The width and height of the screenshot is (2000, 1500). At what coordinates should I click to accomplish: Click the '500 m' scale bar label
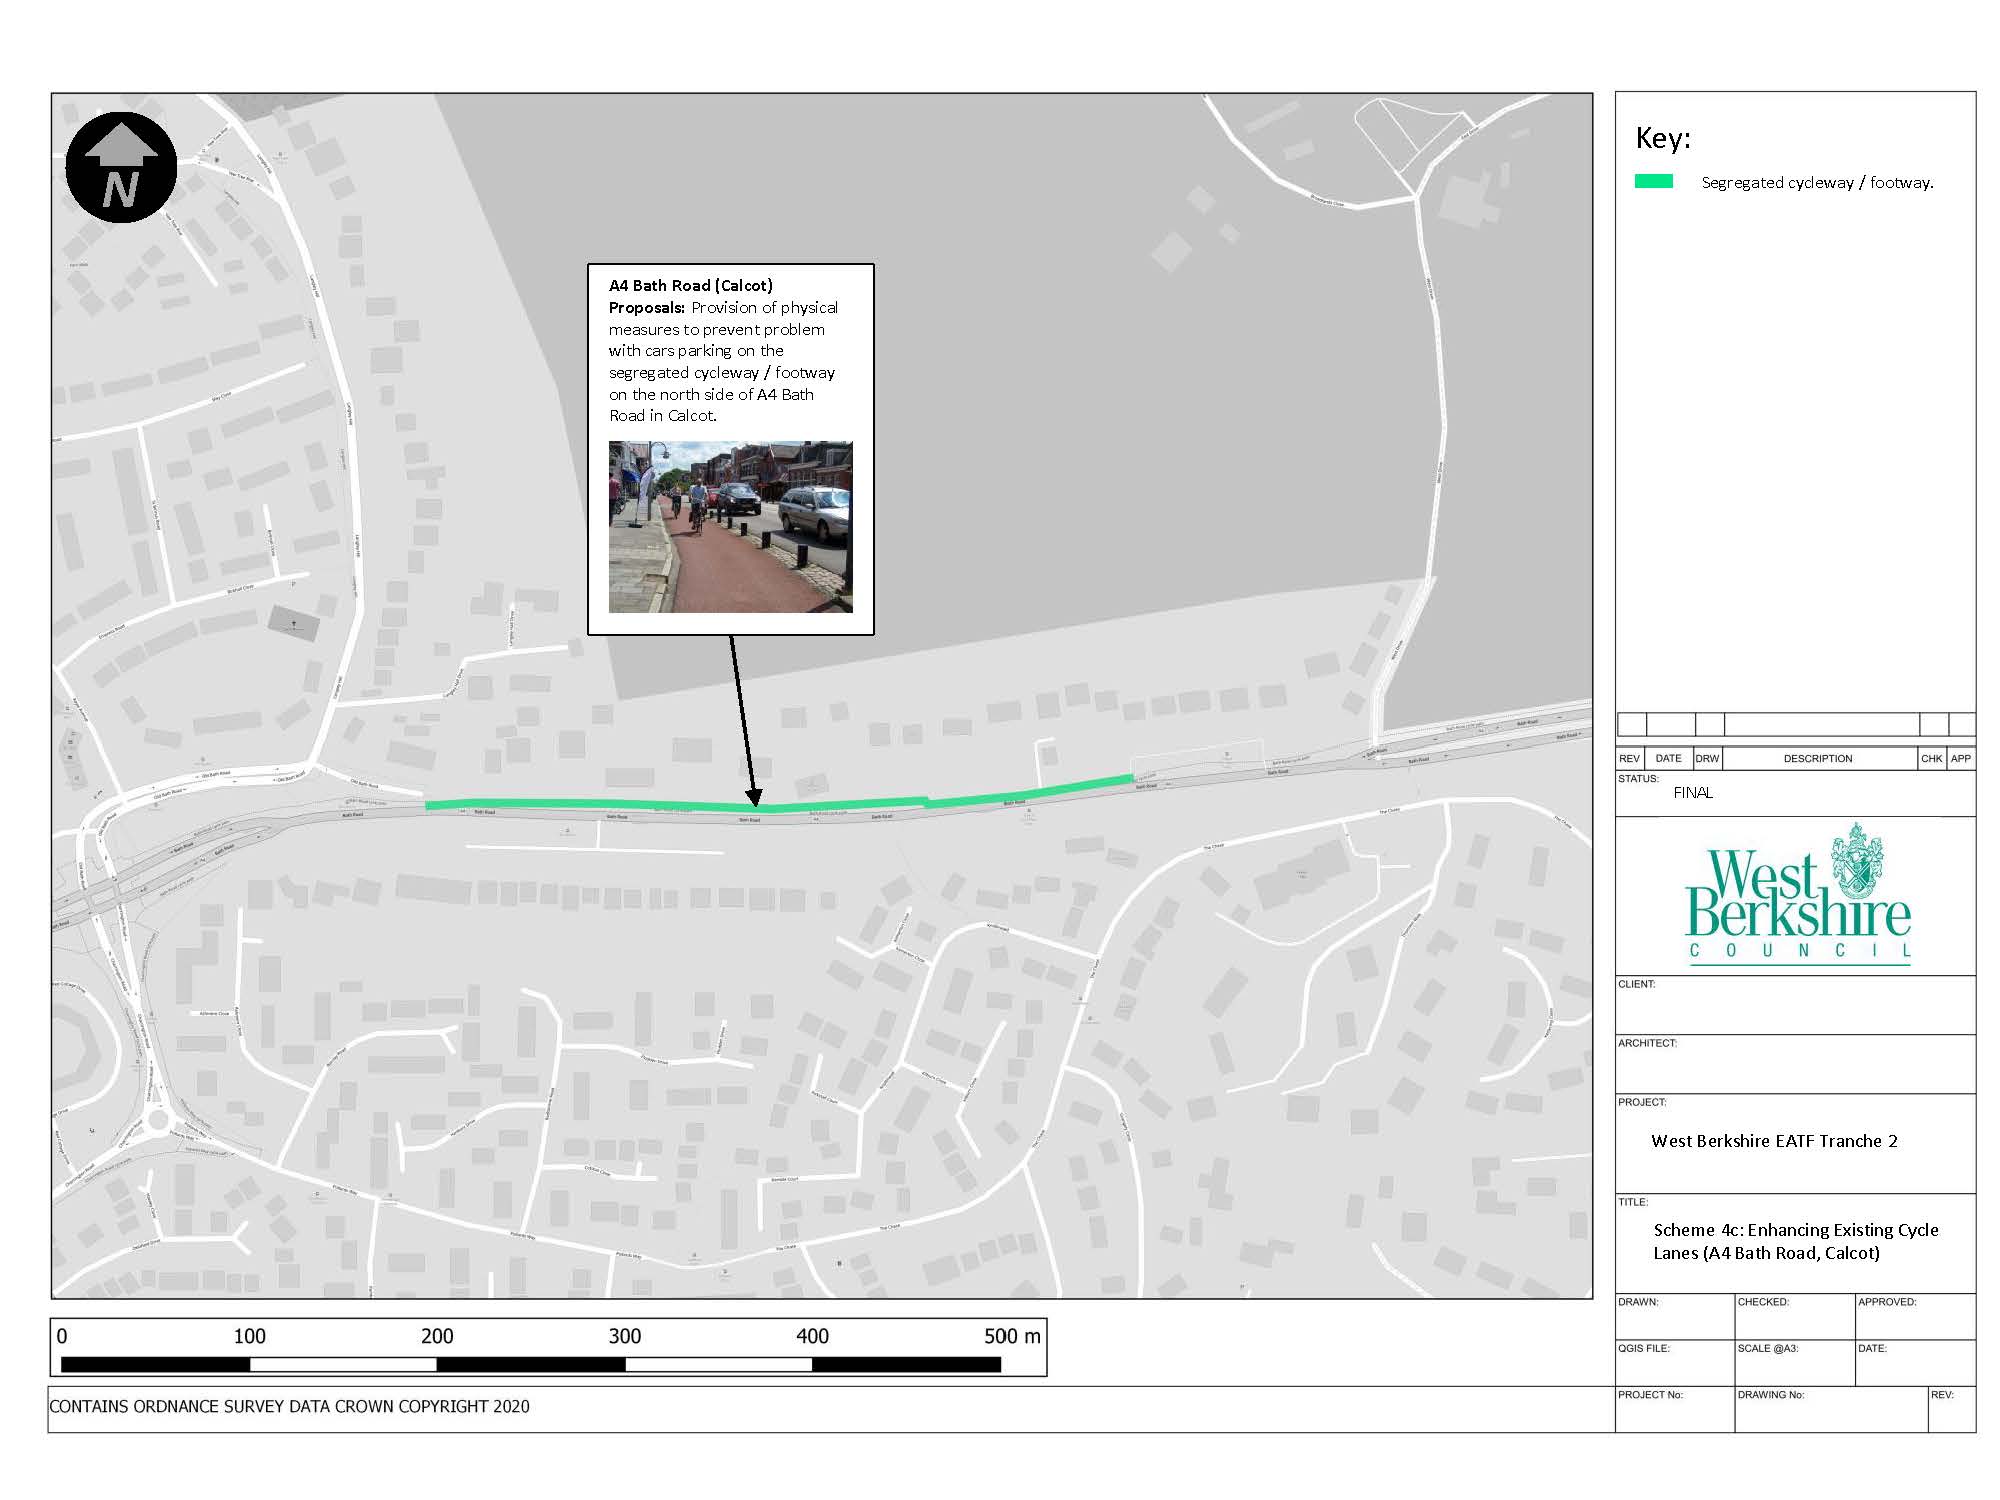(x=1012, y=1336)
